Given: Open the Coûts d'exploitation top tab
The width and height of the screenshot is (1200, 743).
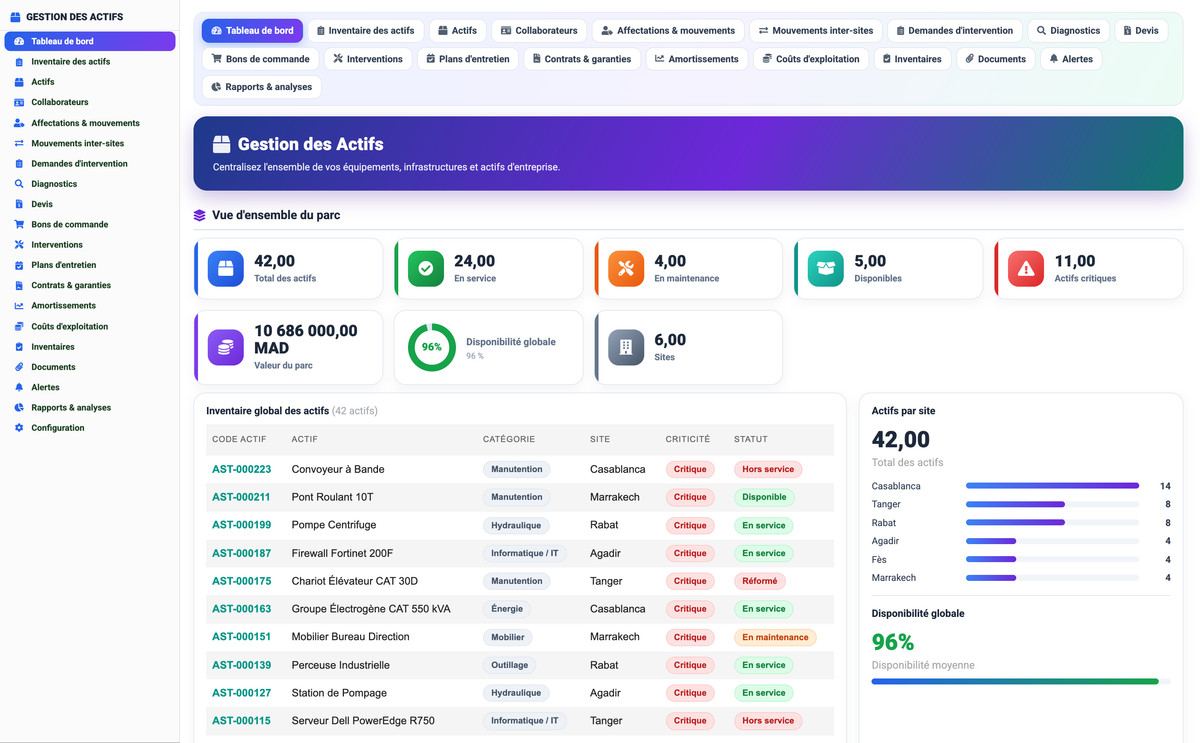Looking at the screenshot, I should click(811, 59).
